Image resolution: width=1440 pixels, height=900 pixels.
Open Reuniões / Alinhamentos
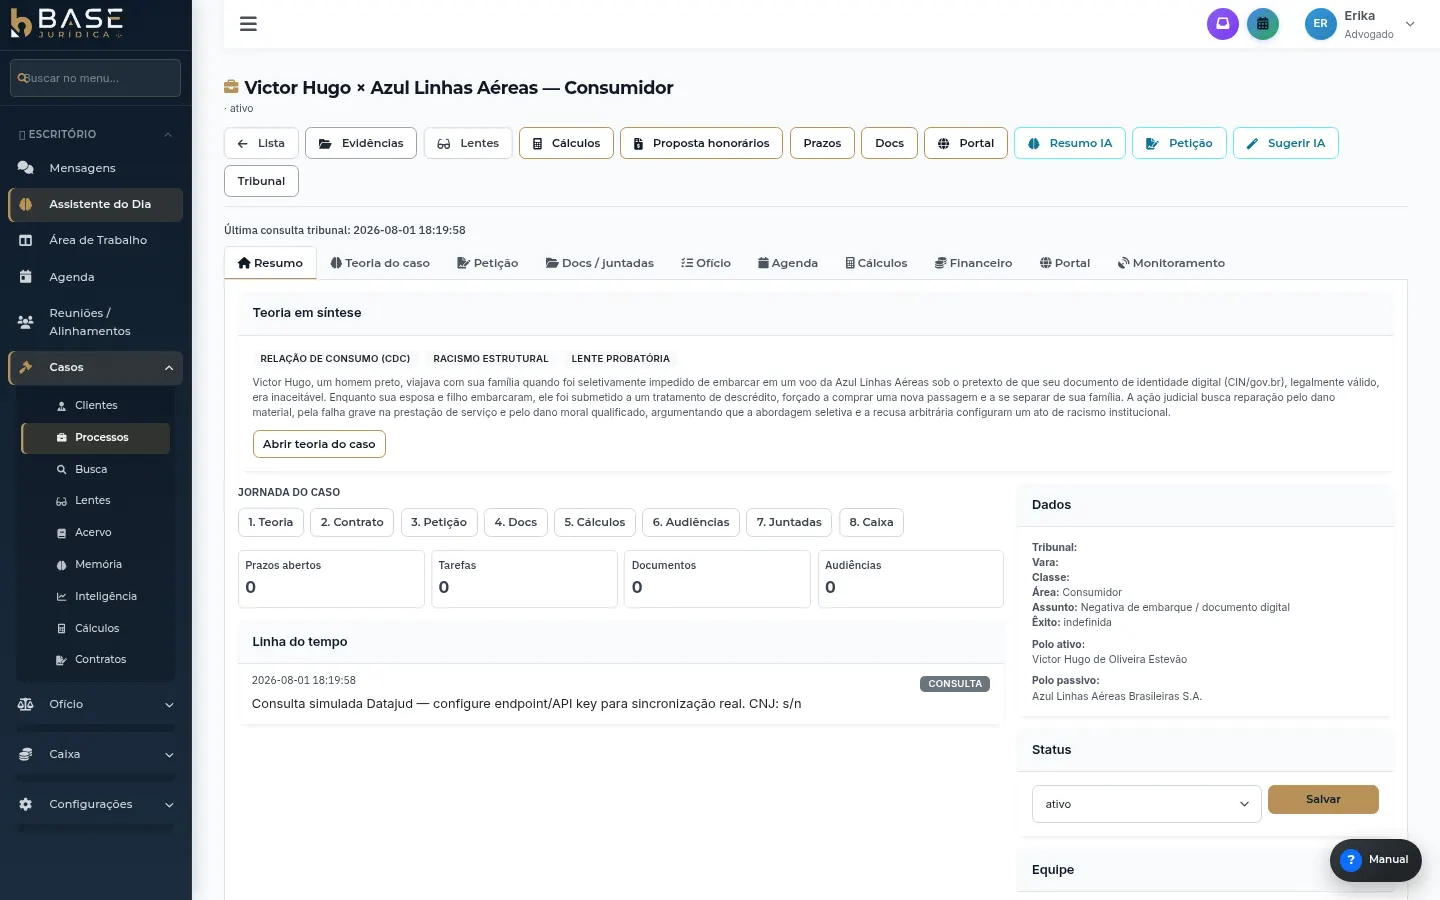(95, 322)
